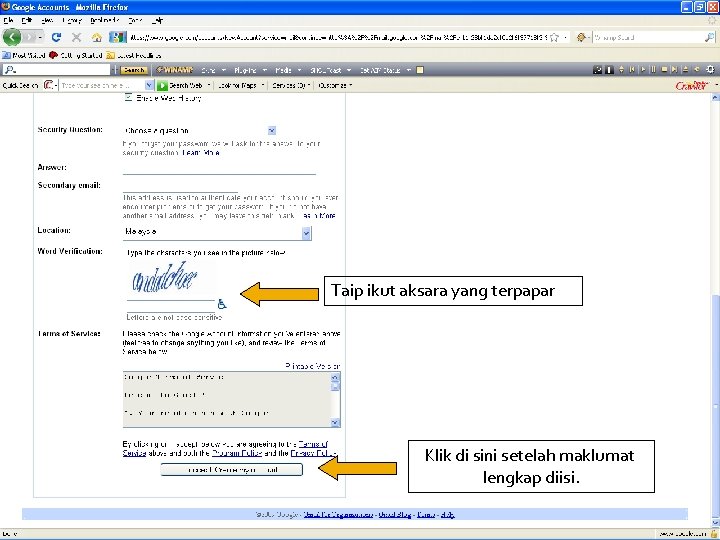Open the Latest Headlines feed bookmark
720x540 pixels.
[x=134, y=55]
